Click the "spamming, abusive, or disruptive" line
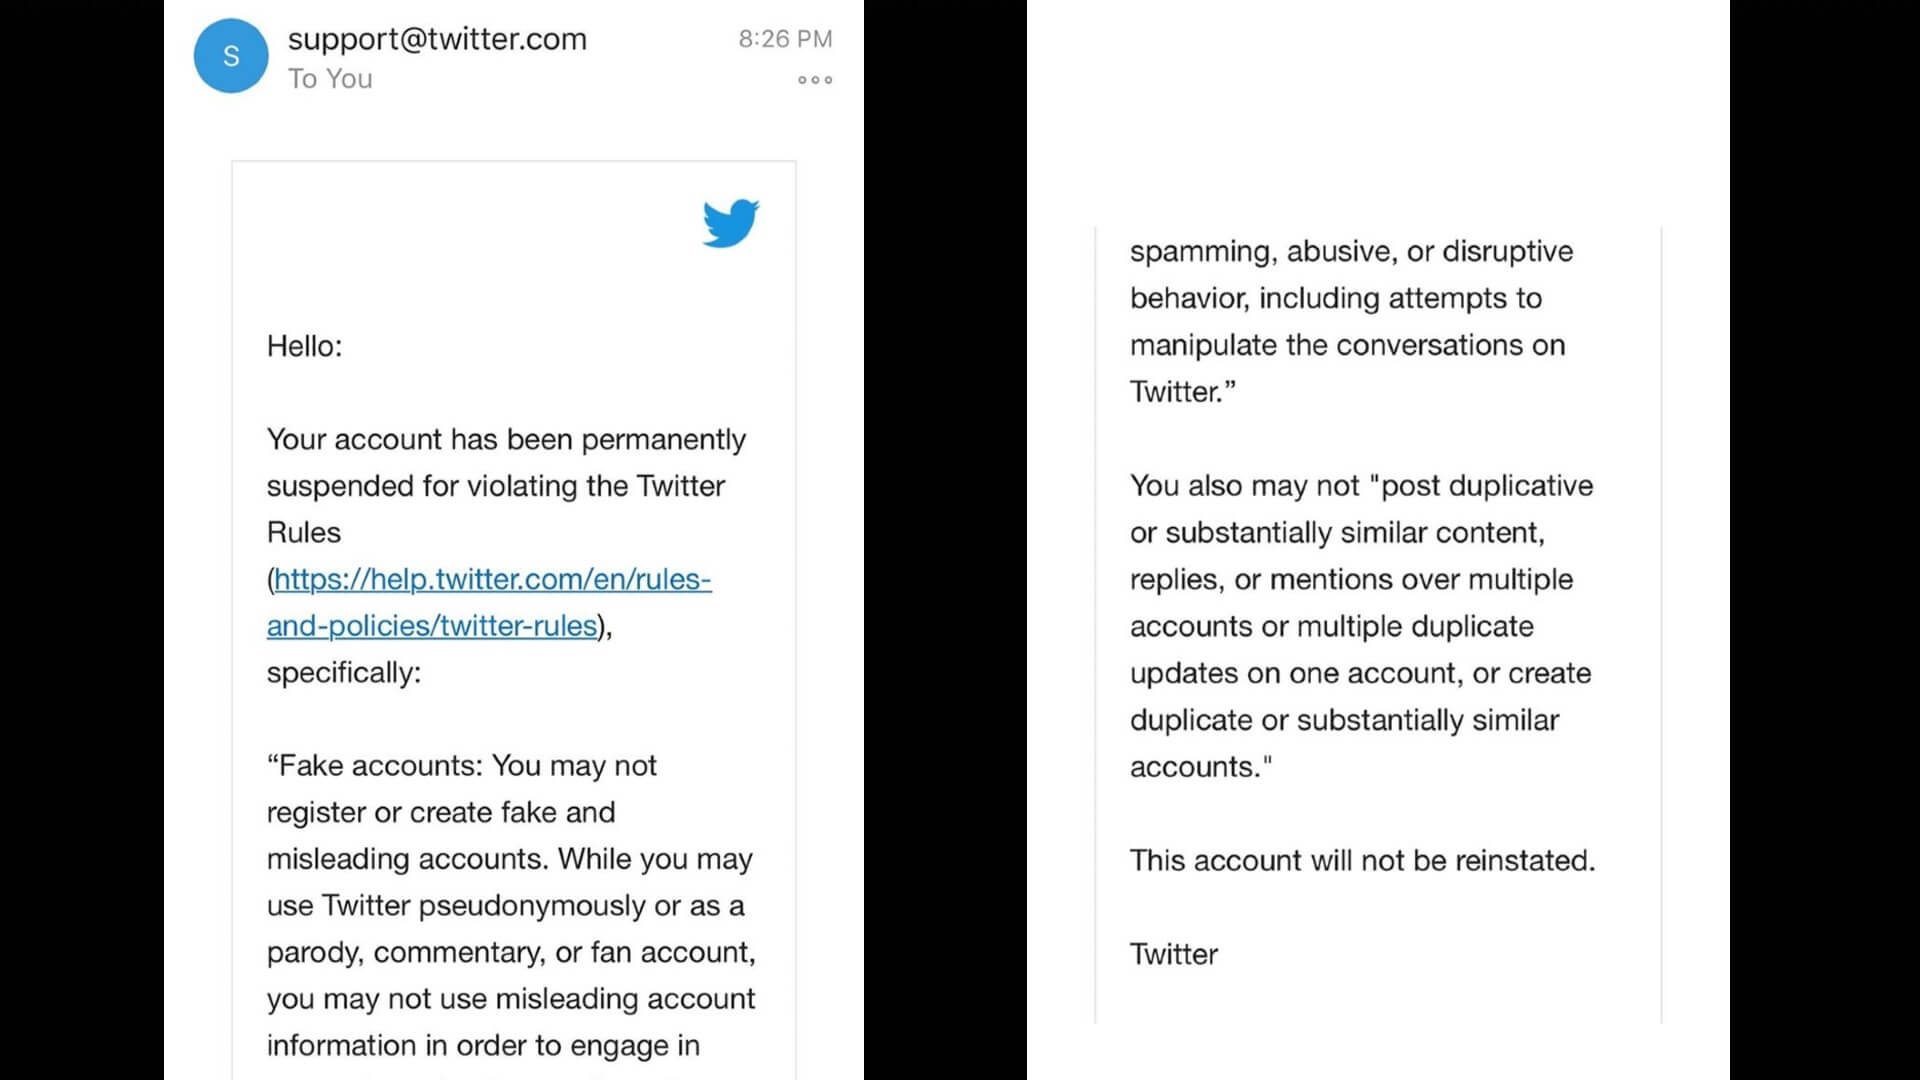 (1351, 252)
